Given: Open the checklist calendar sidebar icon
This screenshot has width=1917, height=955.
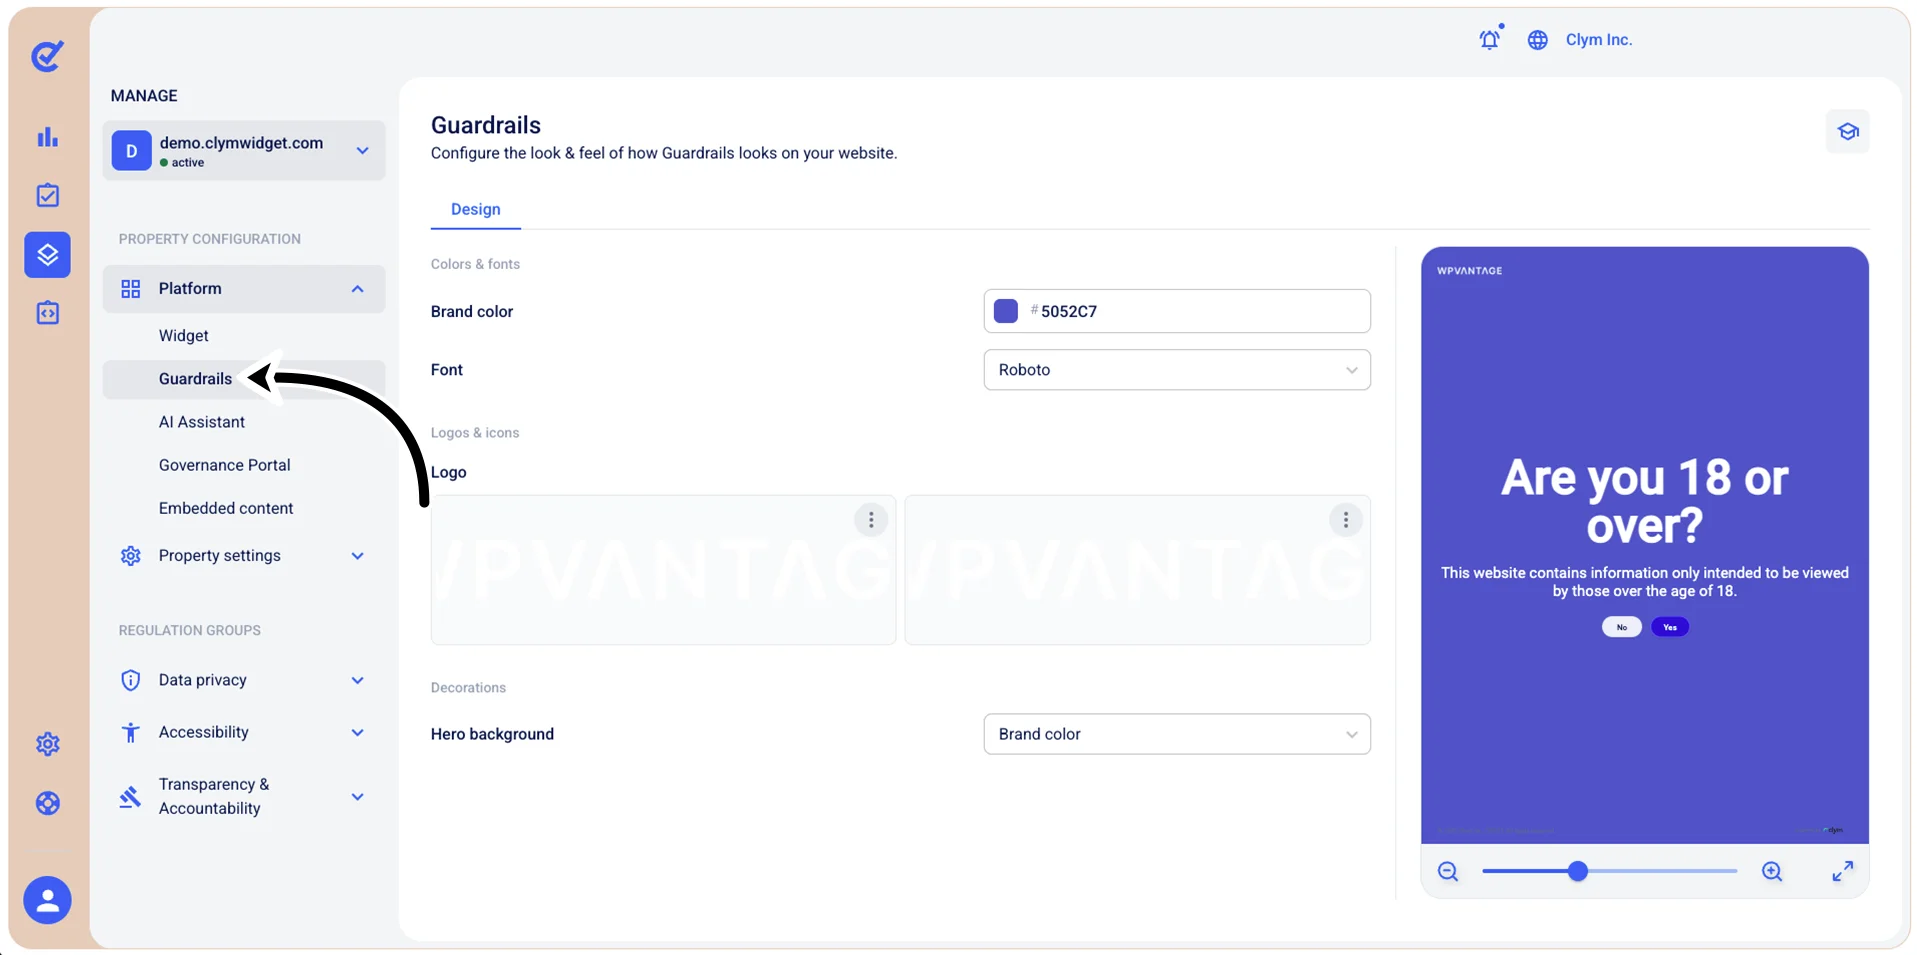Looking at the screenshot, I should coord(47,195).
